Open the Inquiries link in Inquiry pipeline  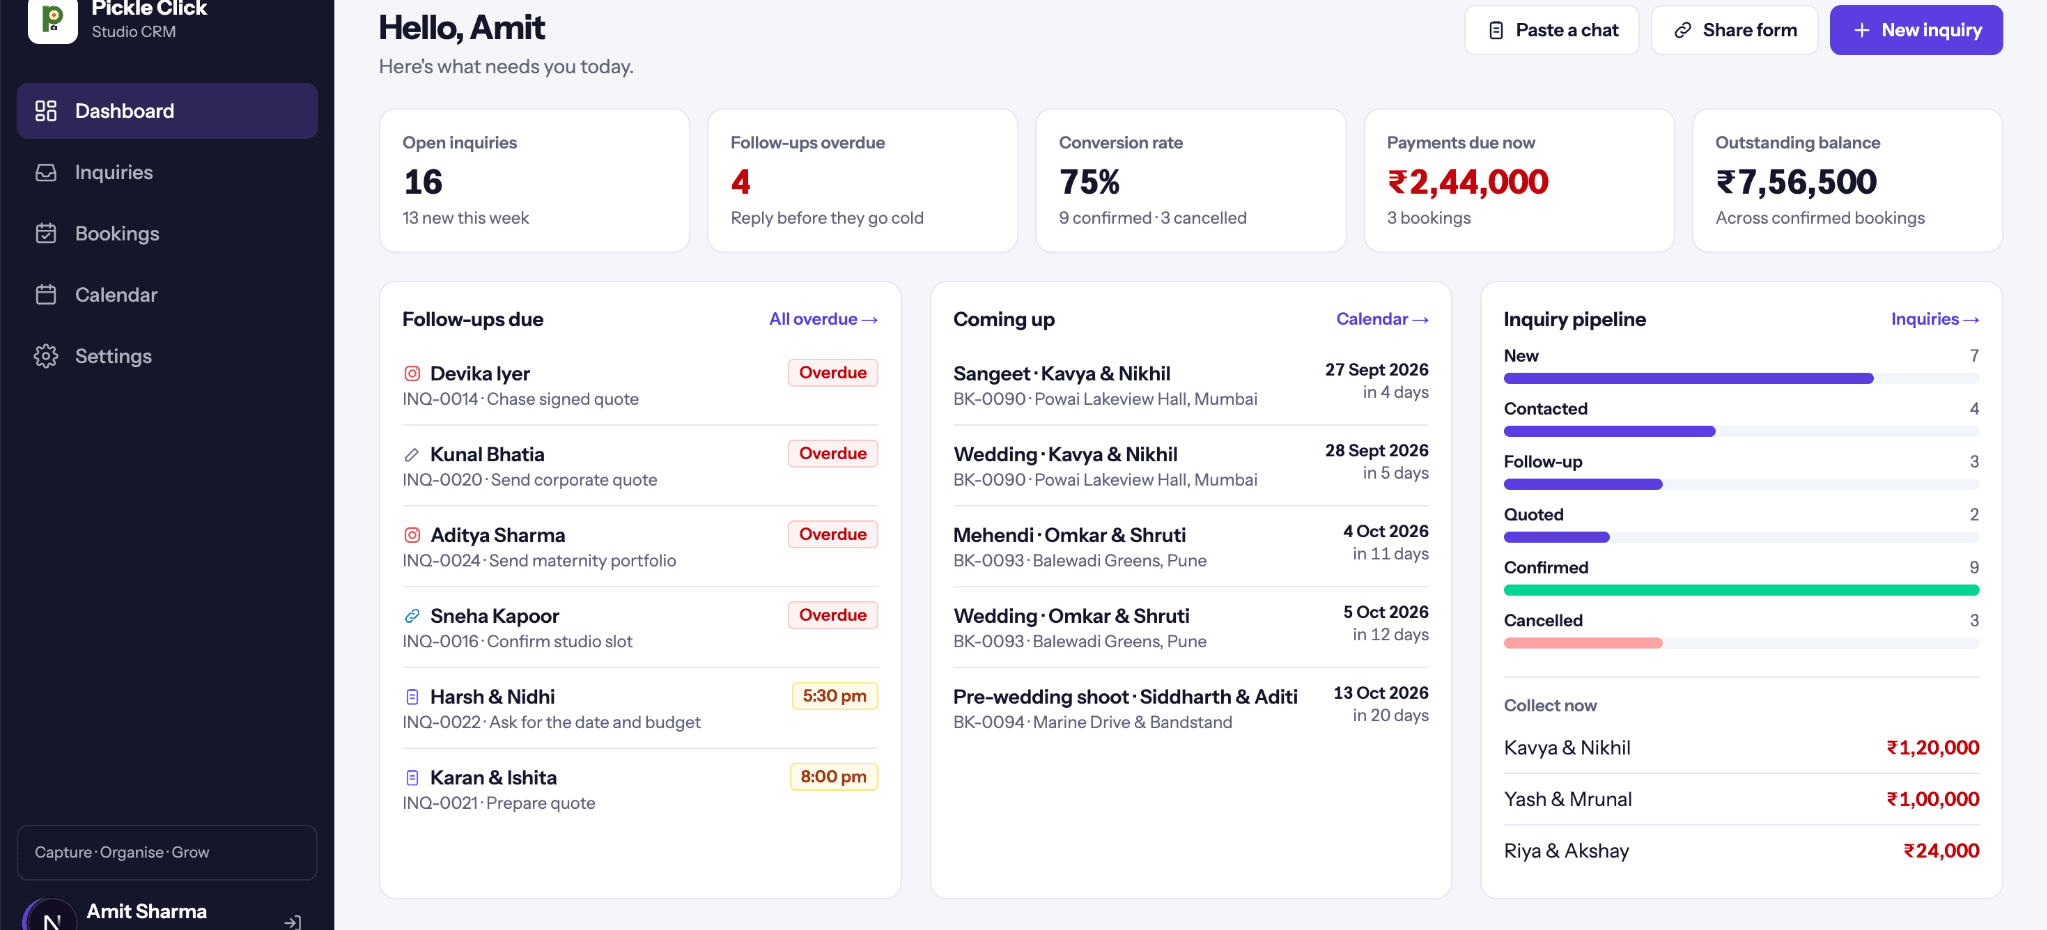click(1935, 319)
